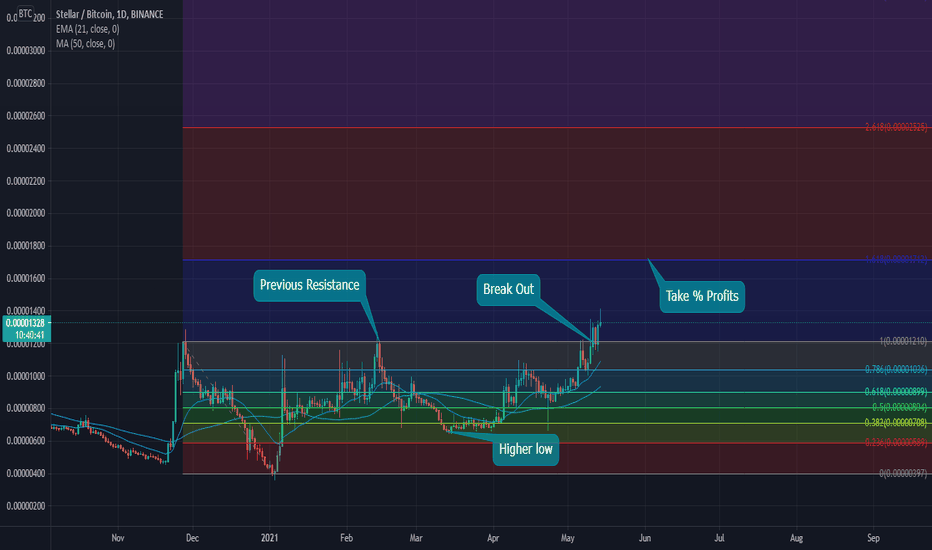Screen dimensions: 932x550
Task: Click the Nov label on time axis
Action: pos(118,538)
